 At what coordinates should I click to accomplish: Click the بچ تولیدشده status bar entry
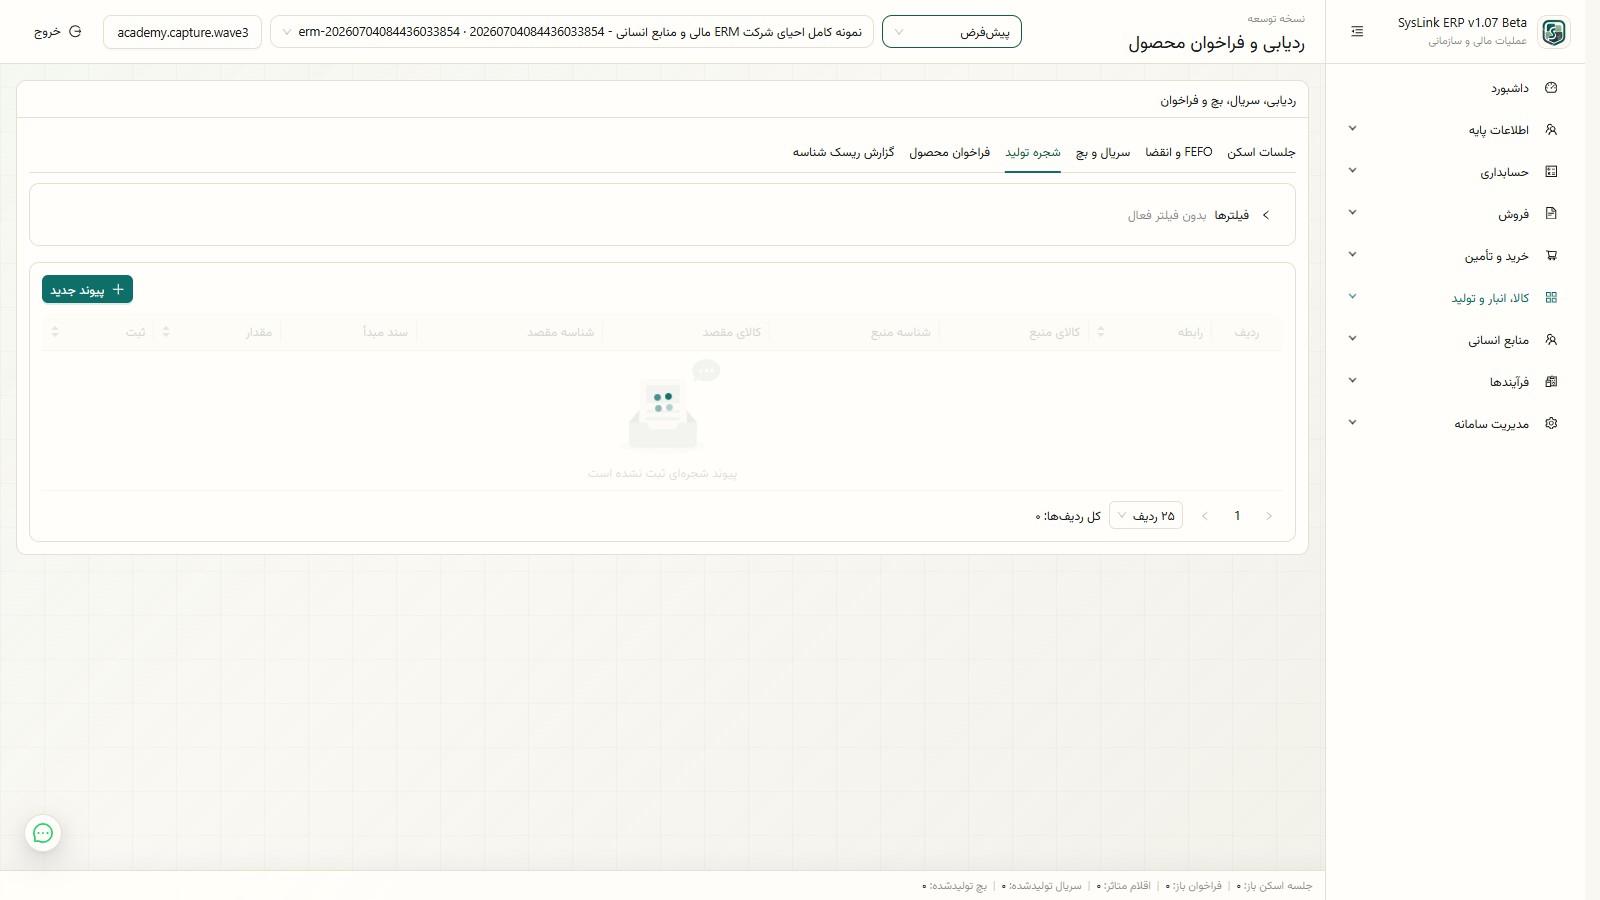click(x=955, y=886)
